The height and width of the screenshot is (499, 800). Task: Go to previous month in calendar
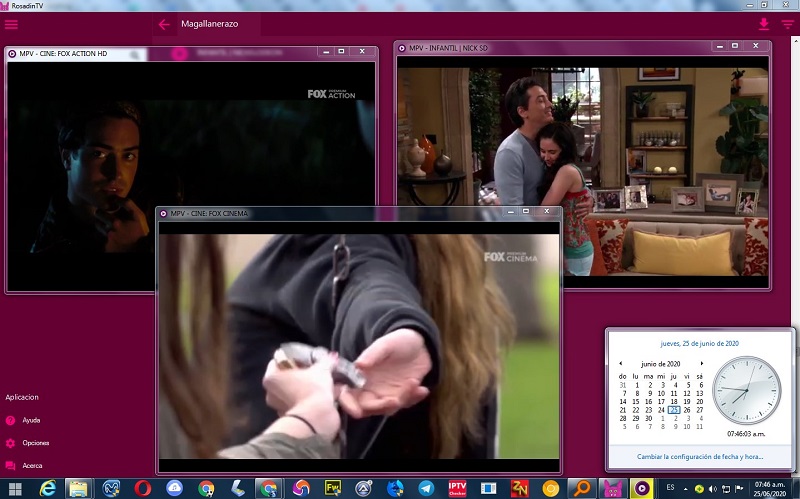coord(620,364)
